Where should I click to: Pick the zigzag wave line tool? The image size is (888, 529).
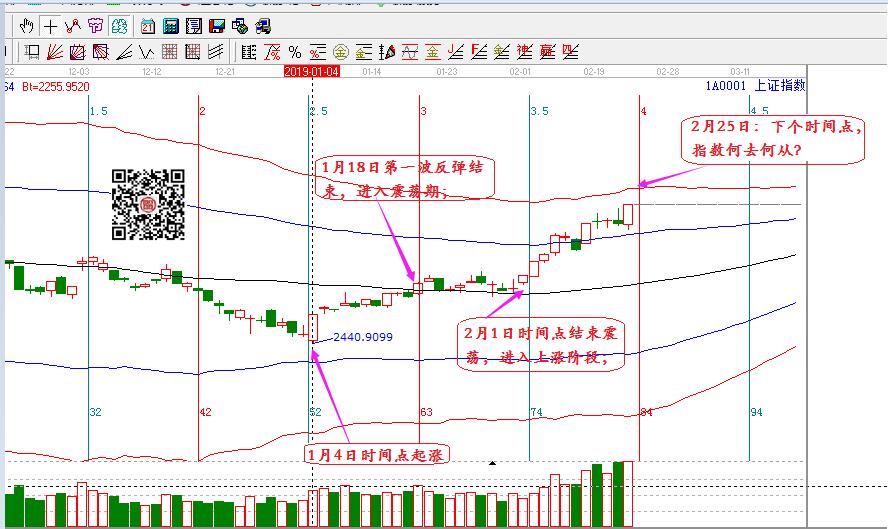pos(145,51)
